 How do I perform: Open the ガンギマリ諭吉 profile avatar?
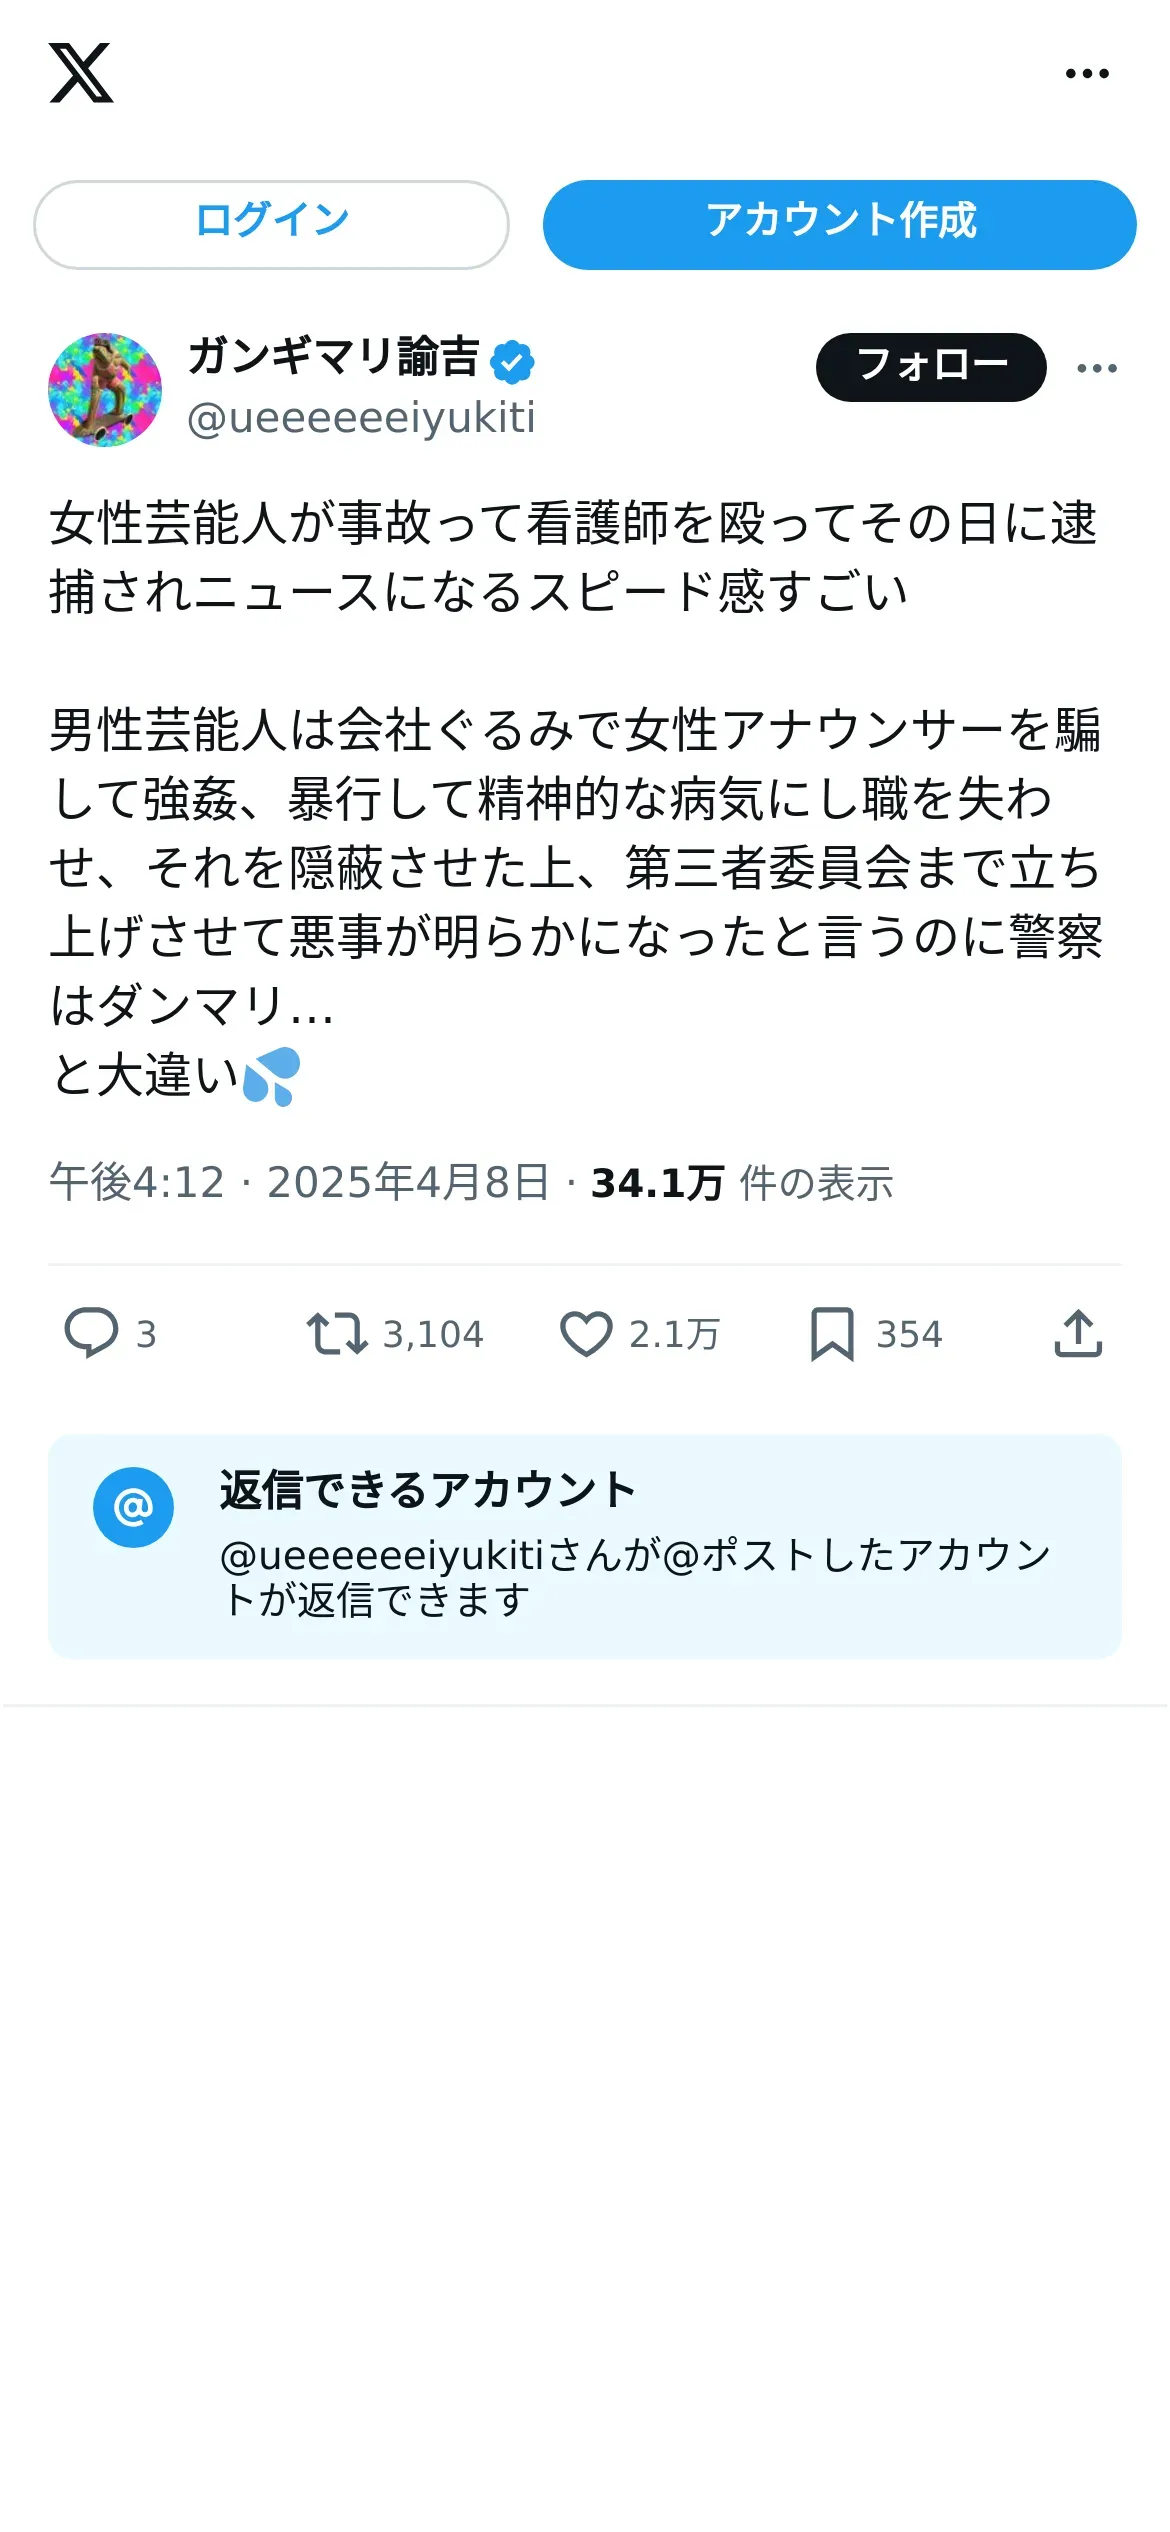point(105,389)
